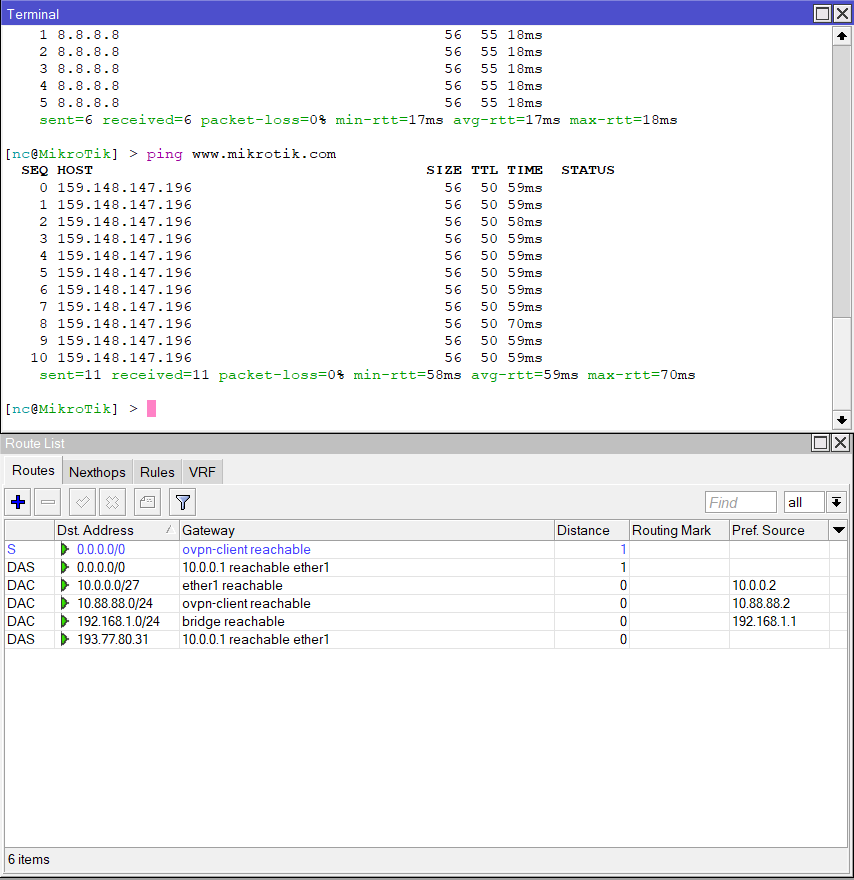Click the Remove route minus icon

click(x=48, y=502)
